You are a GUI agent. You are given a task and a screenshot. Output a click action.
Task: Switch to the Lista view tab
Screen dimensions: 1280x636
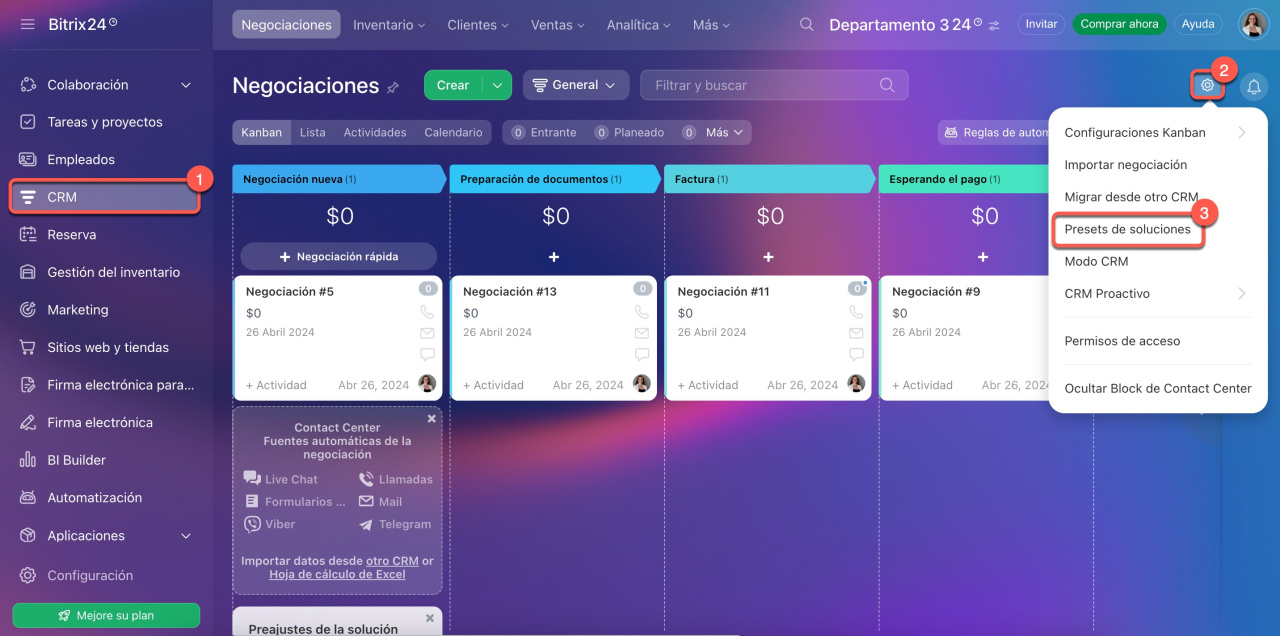(x=312, y=132)
